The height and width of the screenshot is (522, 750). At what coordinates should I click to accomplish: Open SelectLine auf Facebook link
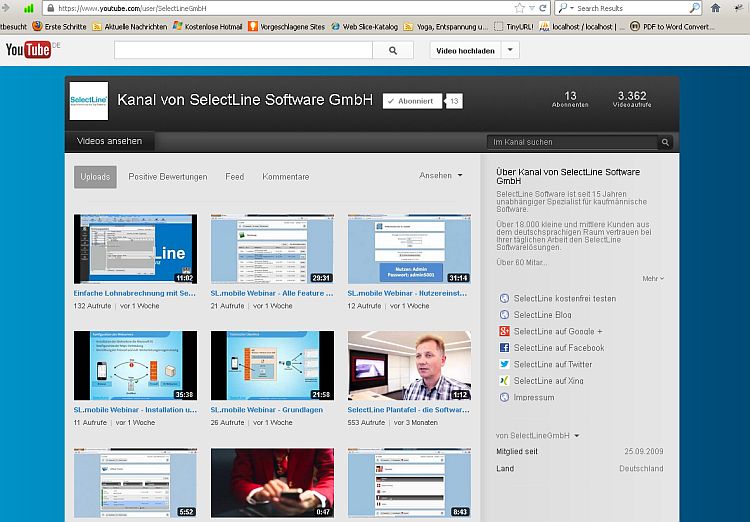point(559,348)
